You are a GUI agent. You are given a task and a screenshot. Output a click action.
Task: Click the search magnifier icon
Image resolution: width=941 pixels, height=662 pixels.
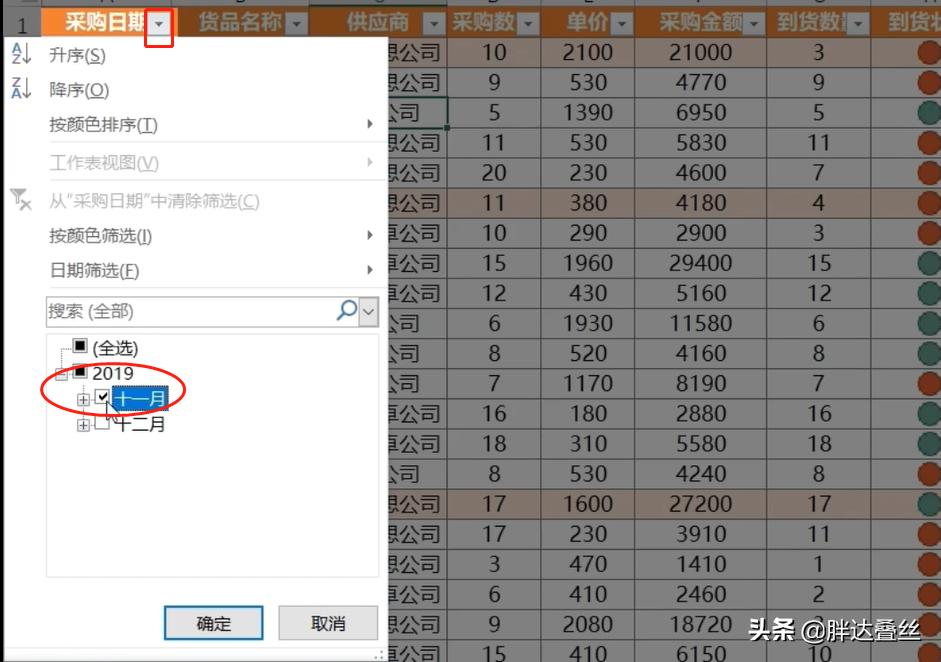click(347, 311)
